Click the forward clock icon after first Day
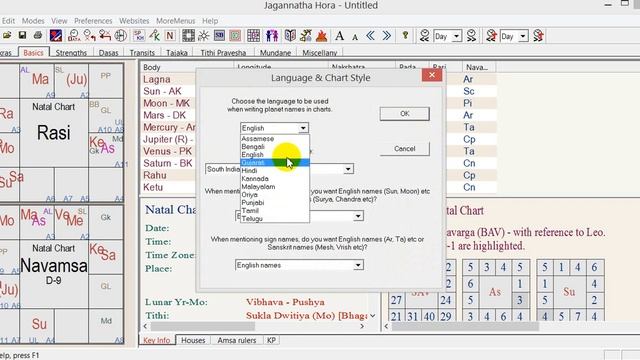 (471, 36)
